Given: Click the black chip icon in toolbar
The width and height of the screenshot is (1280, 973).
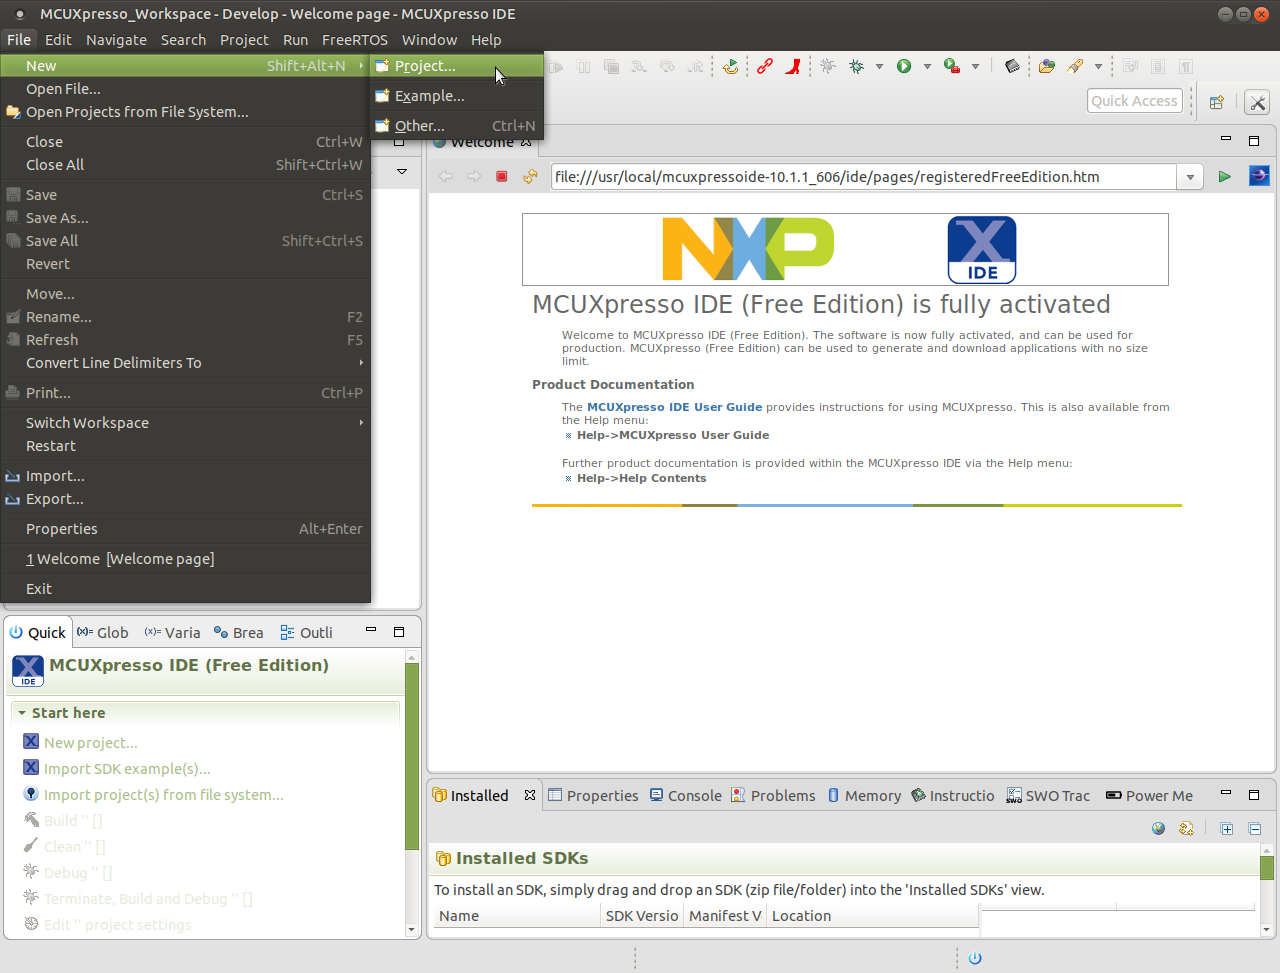Looking at the screenshot, I should click(x=1012, y=66).
